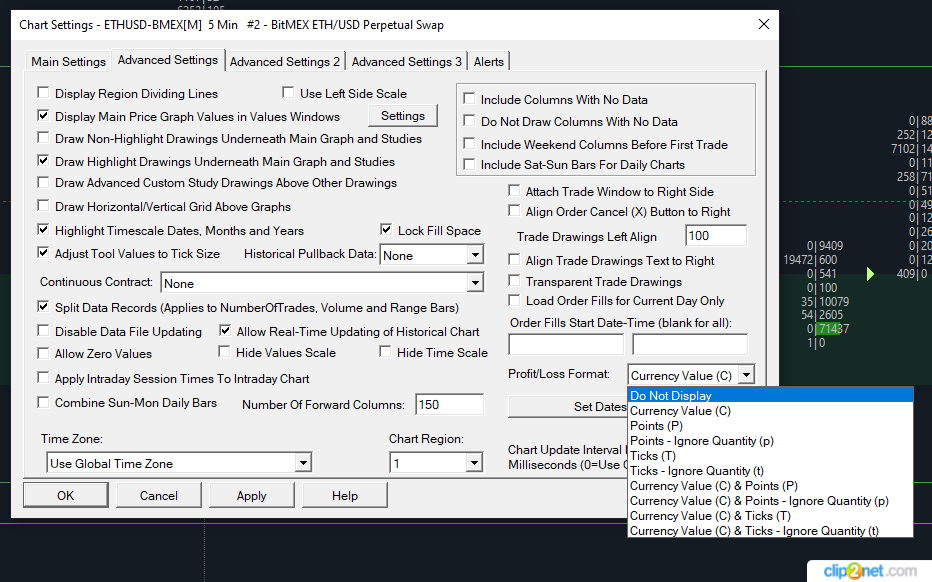Viewport: 932px width, 582px height.
Task: Open Advanced Settings 3 tab
Action: click(x=407, y=62)
